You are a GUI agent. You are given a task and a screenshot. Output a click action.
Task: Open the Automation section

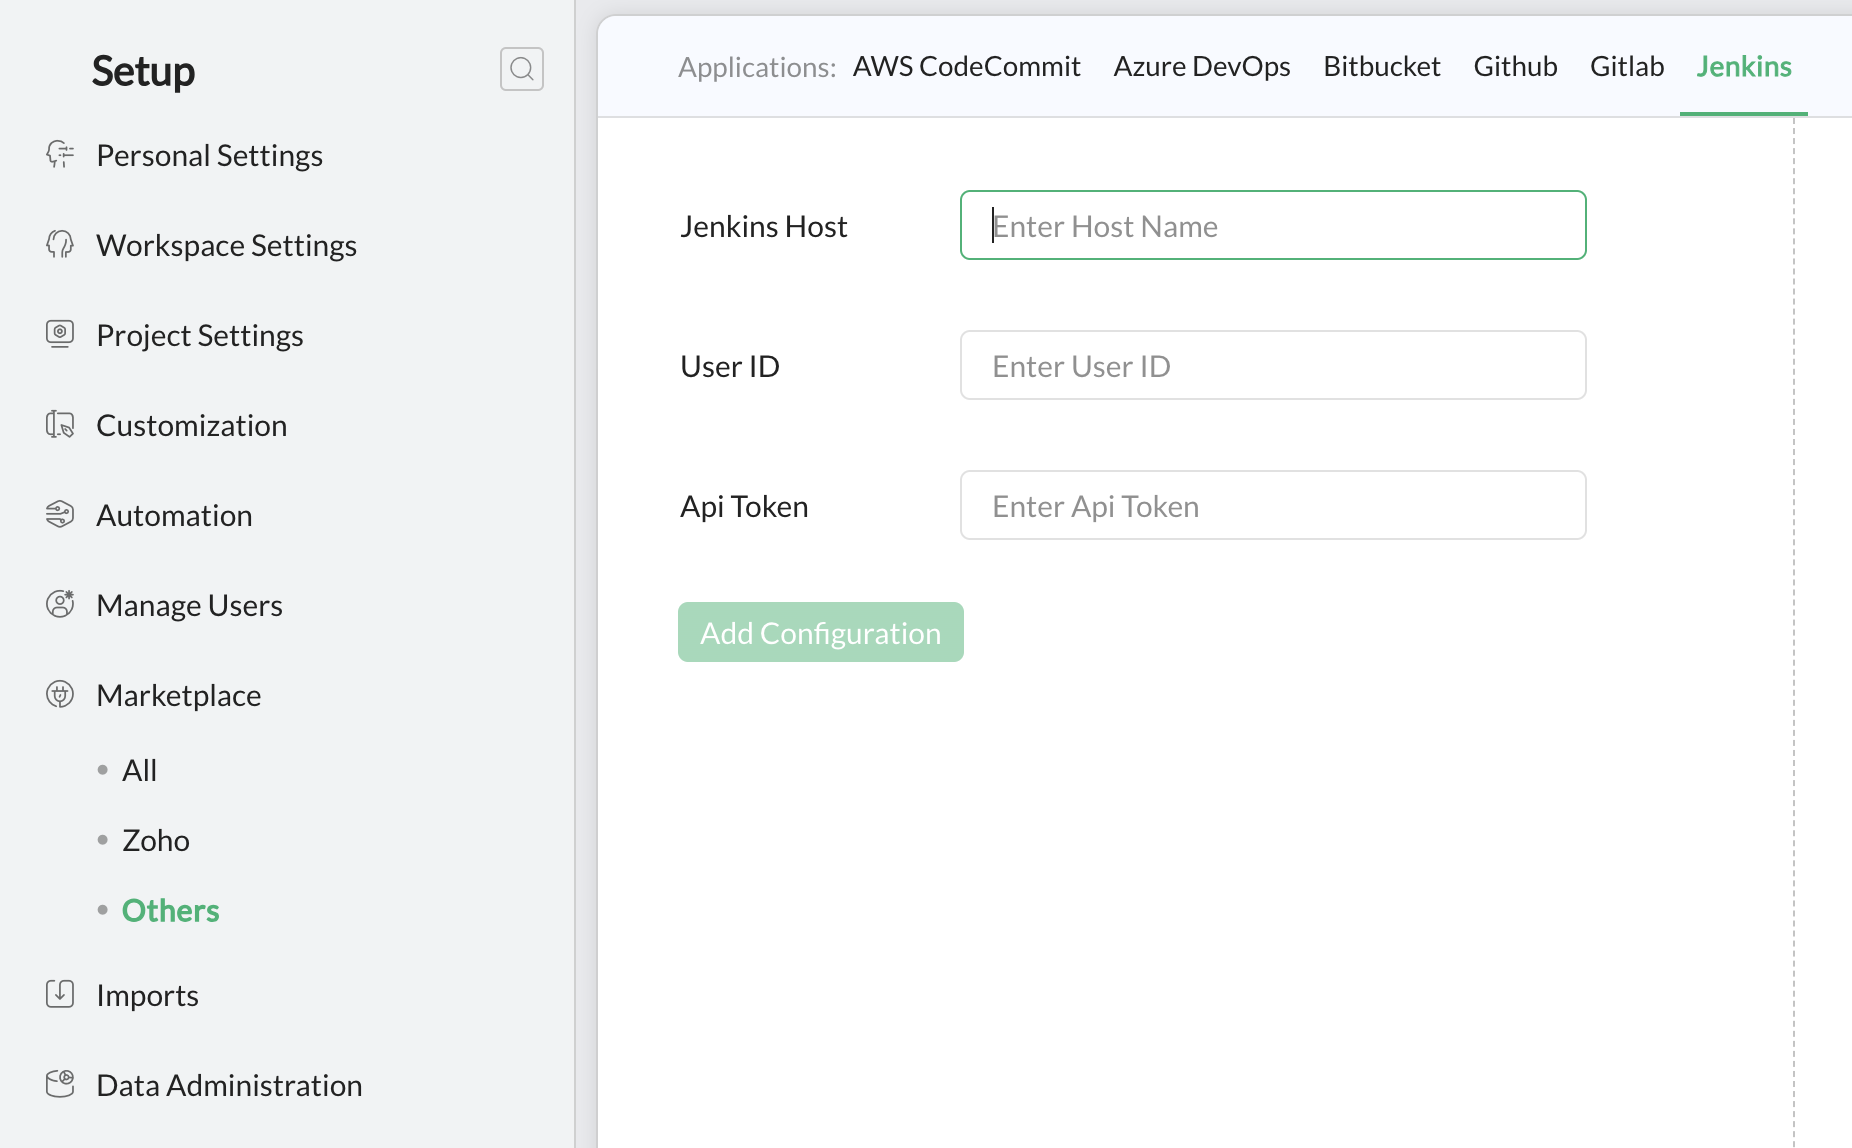(174, 515)
